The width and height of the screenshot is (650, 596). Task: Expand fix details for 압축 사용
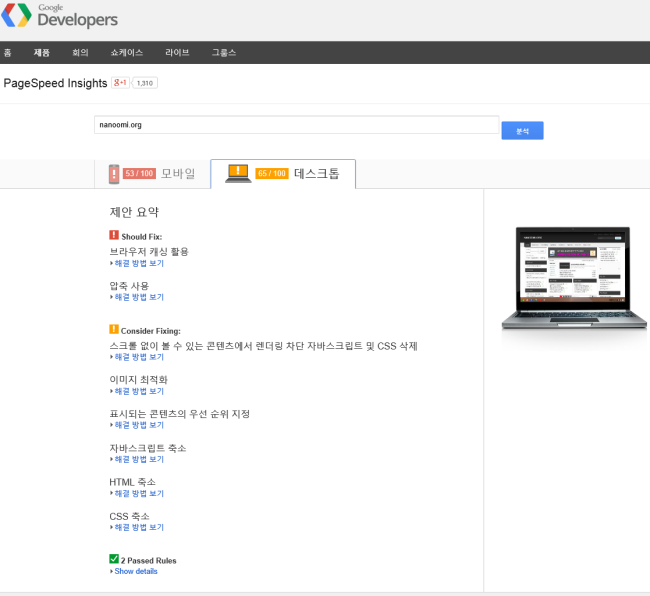coord(138,297)
